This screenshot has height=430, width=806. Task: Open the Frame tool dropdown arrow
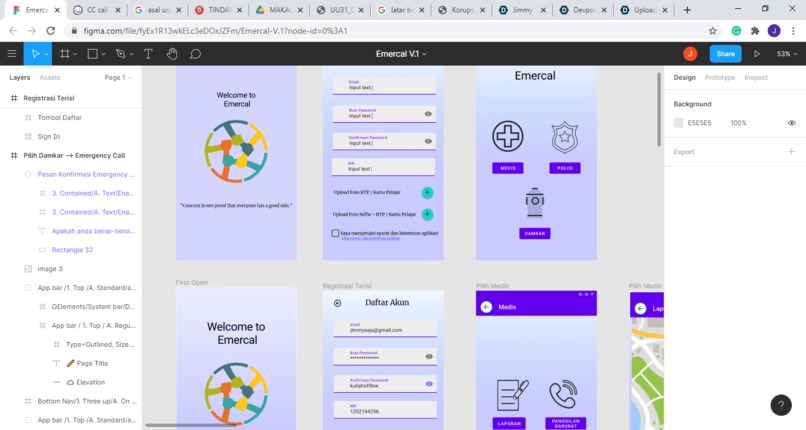coord(75,54)
